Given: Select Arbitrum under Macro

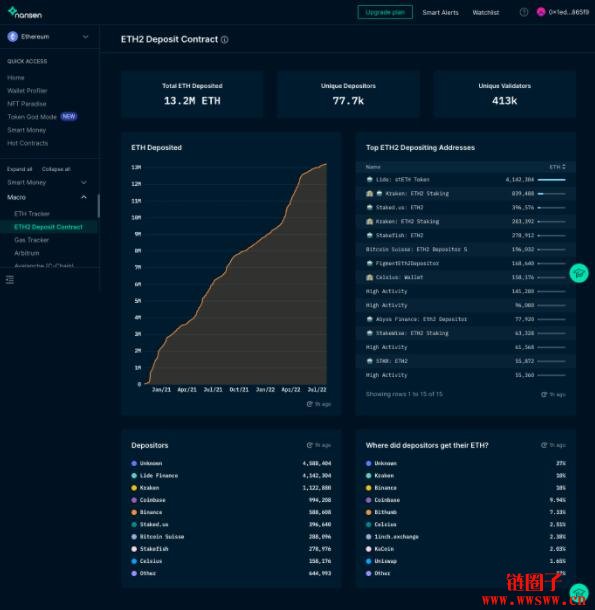Looking at the screenshot, I should coord(26,253).
